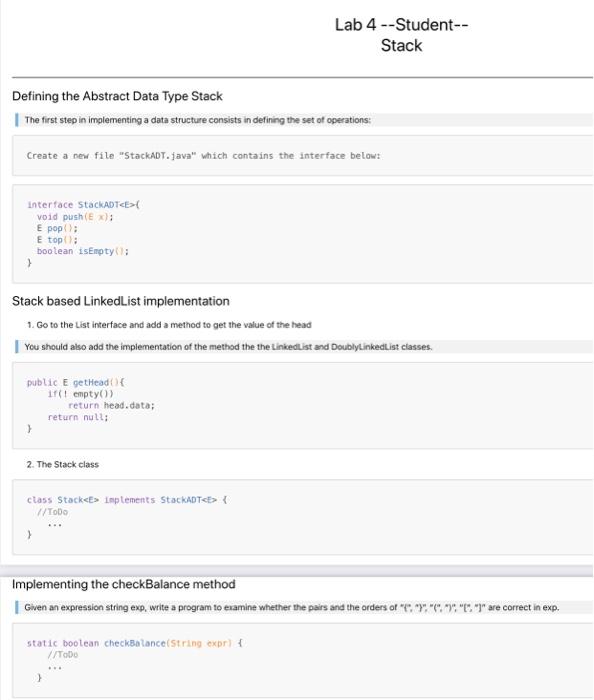Screen dimensions: 594x700
Task: Click the note 'You should also add the implementation'
Action: (x=228, y=347)
